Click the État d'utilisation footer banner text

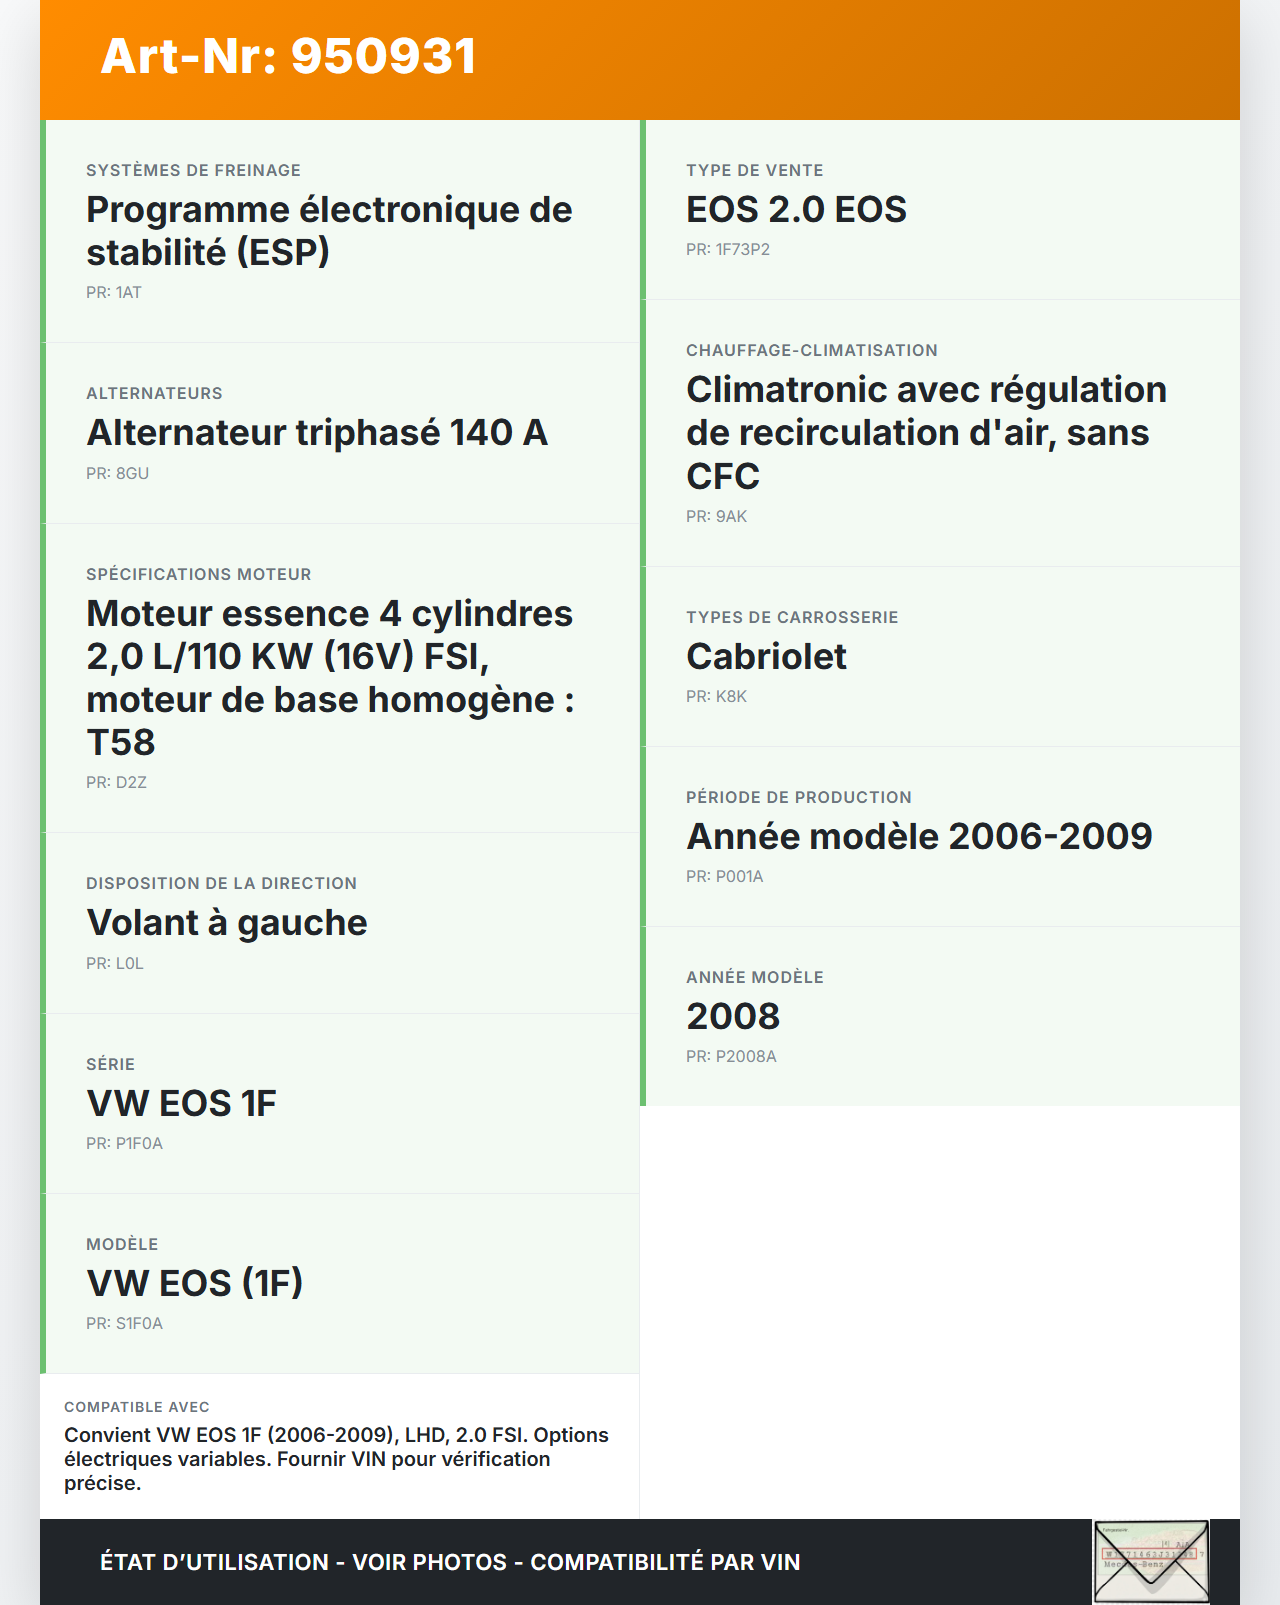(x=450, y=1563)
